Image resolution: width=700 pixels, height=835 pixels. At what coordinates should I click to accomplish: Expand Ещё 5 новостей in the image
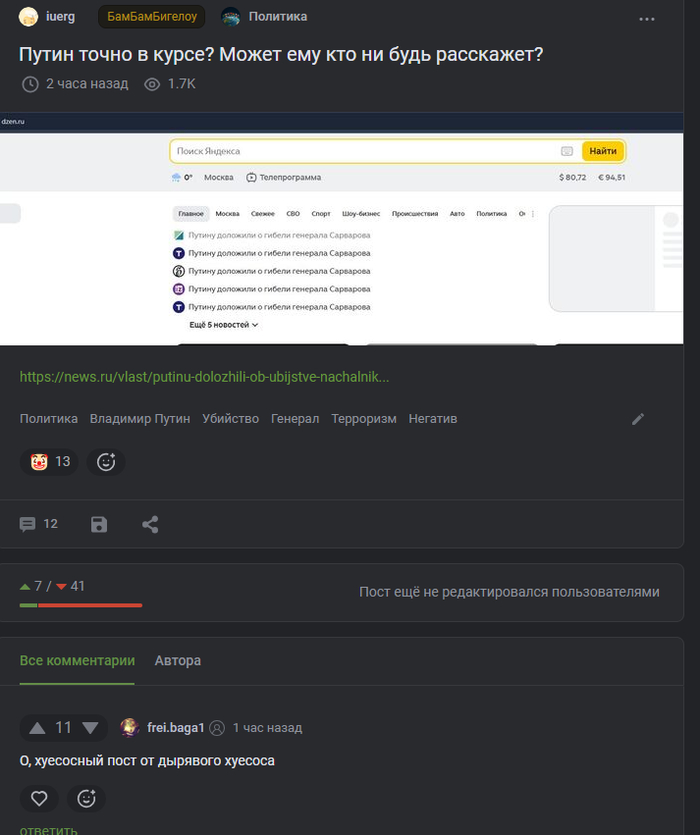point(224,325)
